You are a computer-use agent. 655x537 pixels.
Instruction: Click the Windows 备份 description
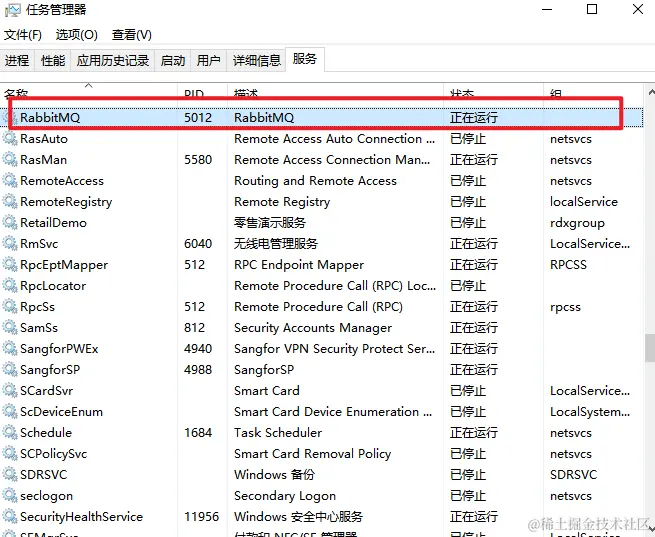tap(274, 475)
